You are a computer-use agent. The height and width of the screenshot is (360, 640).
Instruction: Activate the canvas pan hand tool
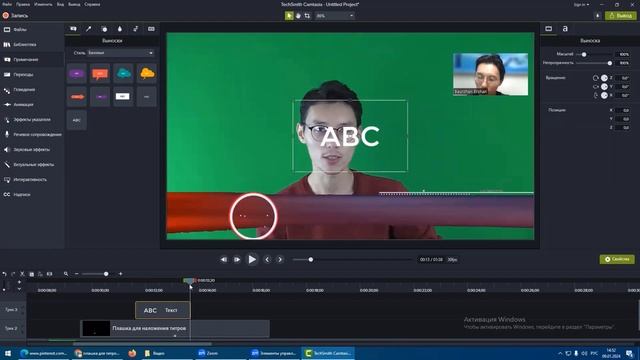(298, 16)
